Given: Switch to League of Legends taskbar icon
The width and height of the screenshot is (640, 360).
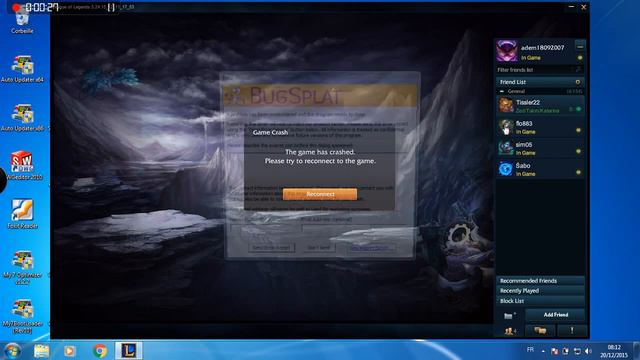Looking at the screenshot, I should (x=129, y=351).
